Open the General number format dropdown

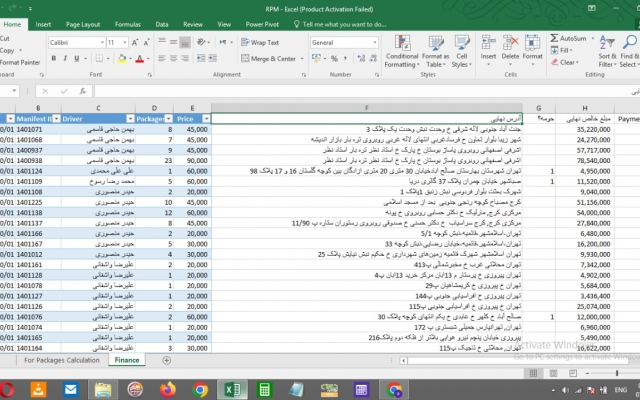374,42
